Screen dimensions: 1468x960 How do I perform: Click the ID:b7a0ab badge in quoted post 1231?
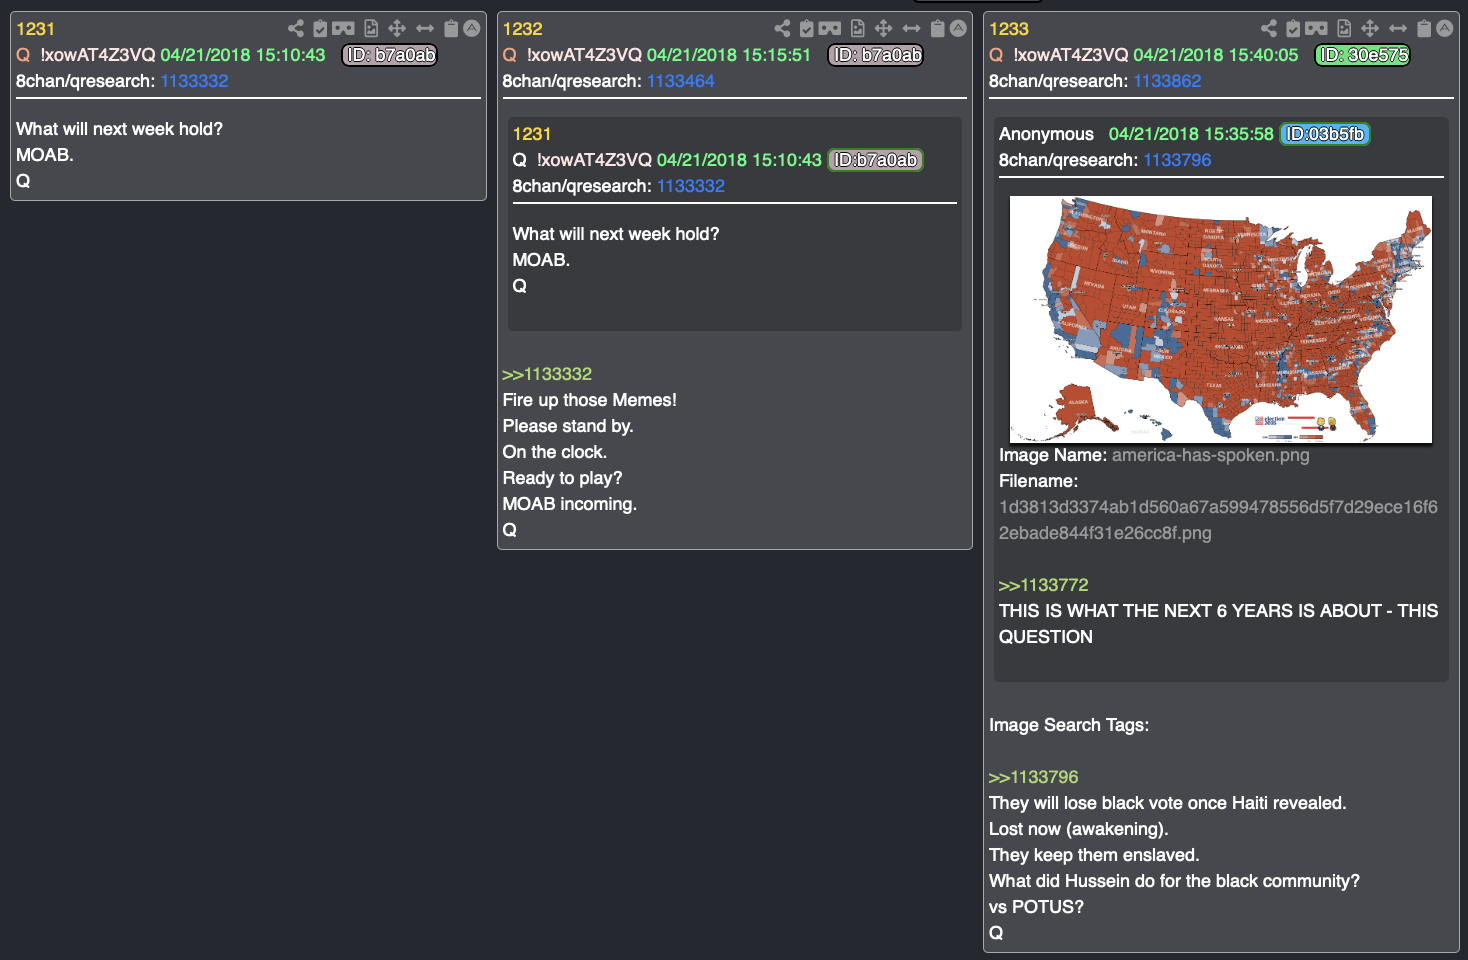click(875, 160)
